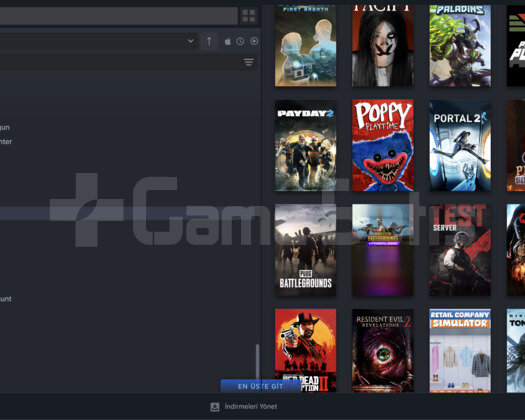Open the collection dropdown chevron
The height and width of the screenshot is (420, 525).
pyautogui.click(x=191, y=41)
